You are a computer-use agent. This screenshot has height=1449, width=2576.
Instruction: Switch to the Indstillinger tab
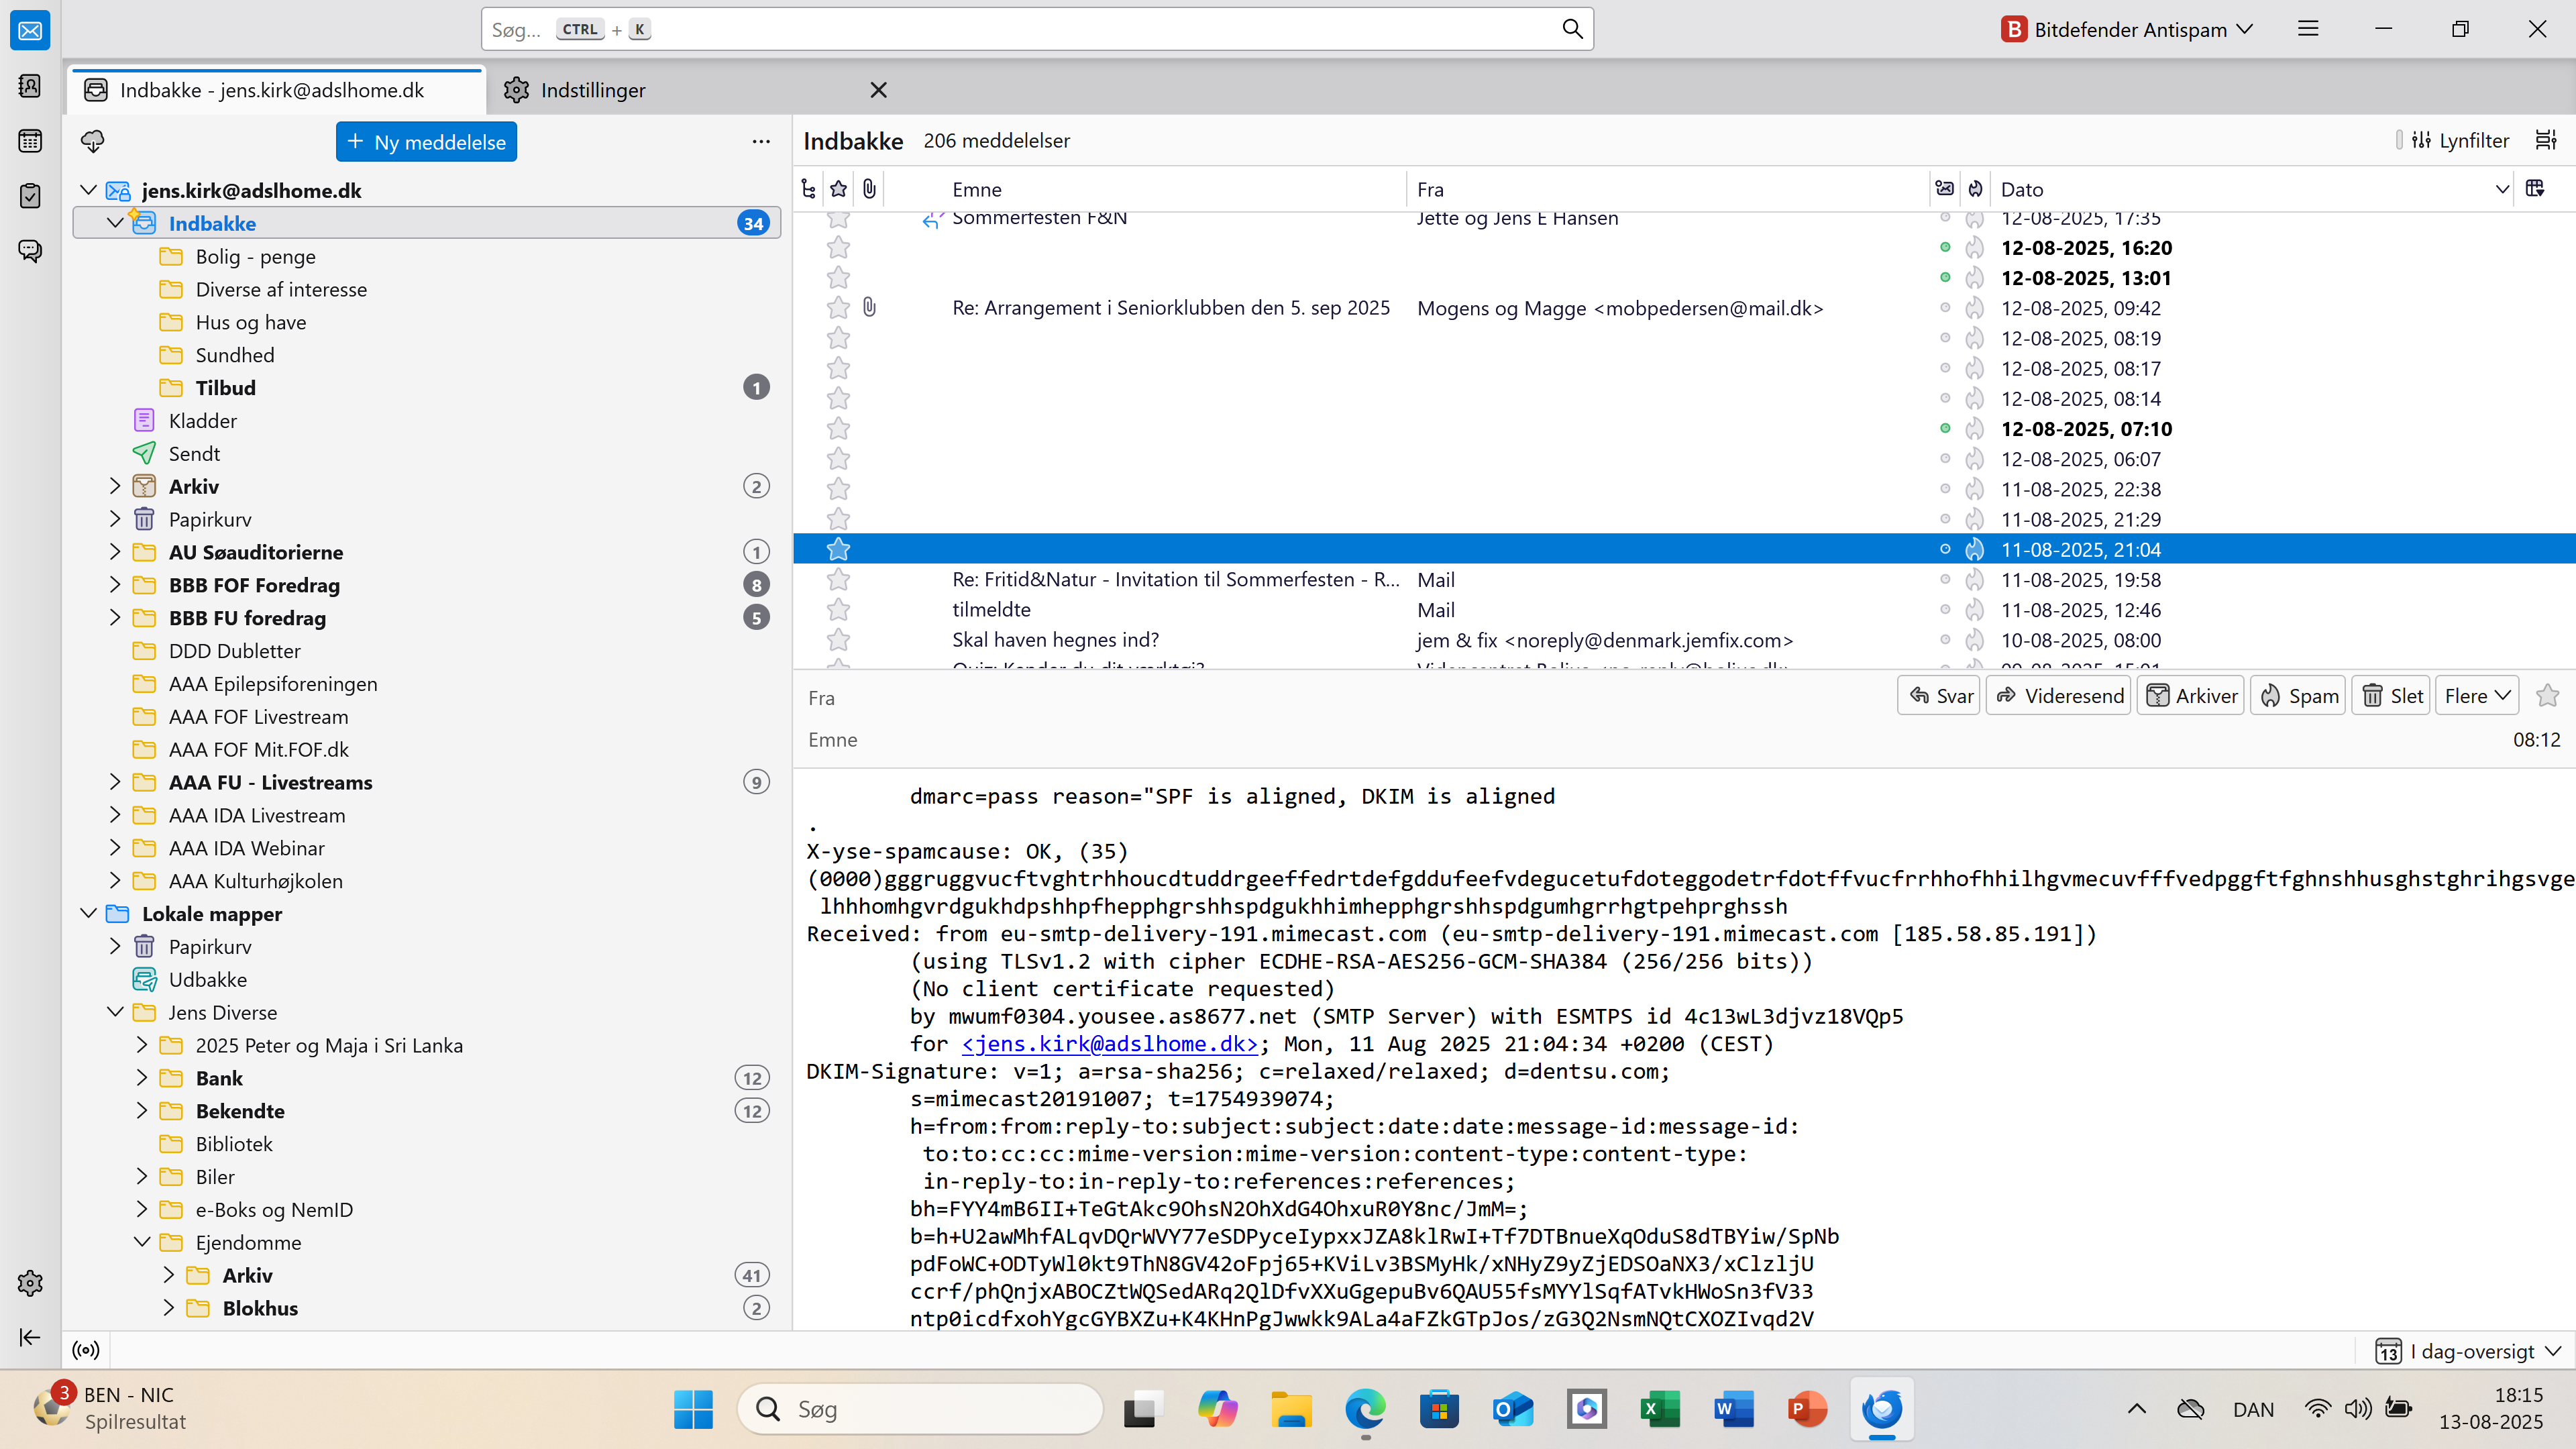592,90
